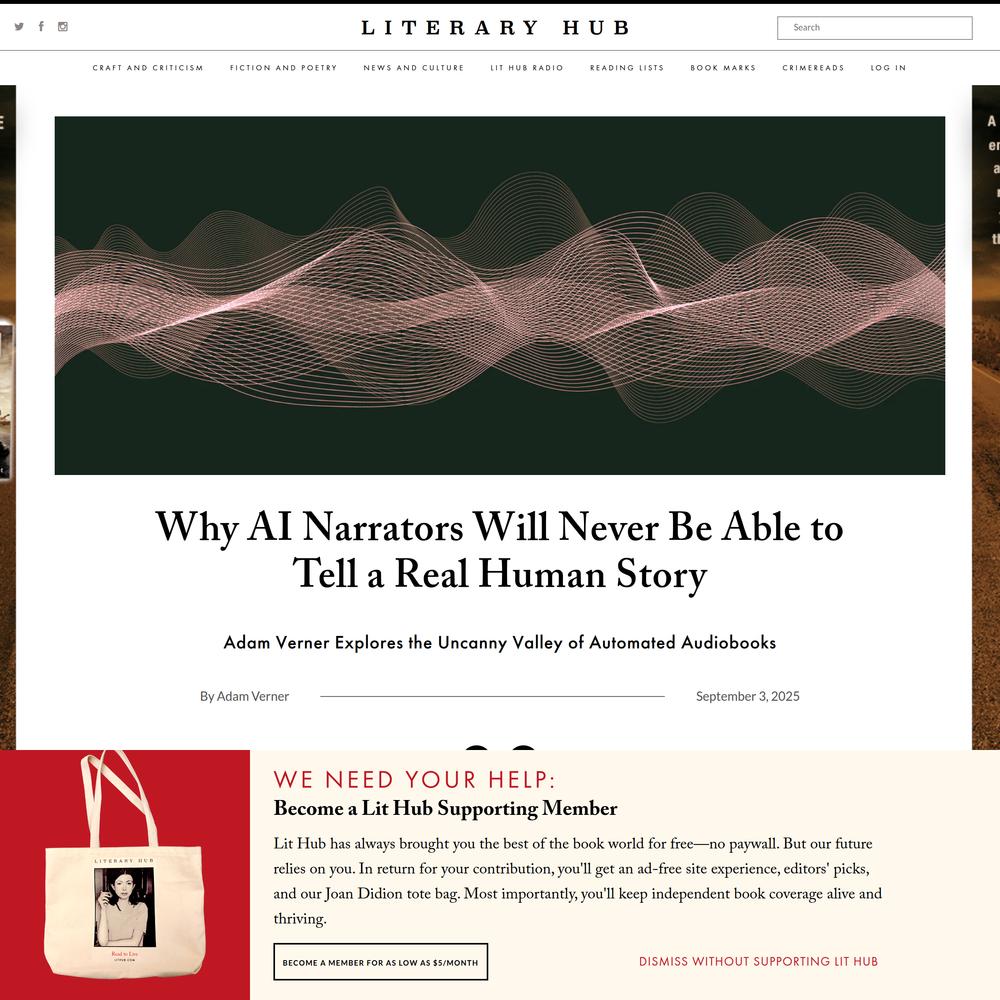The image size is (1000, 1000).
Task: Open the Craft and Criticism menu
Action: point(148,68)
